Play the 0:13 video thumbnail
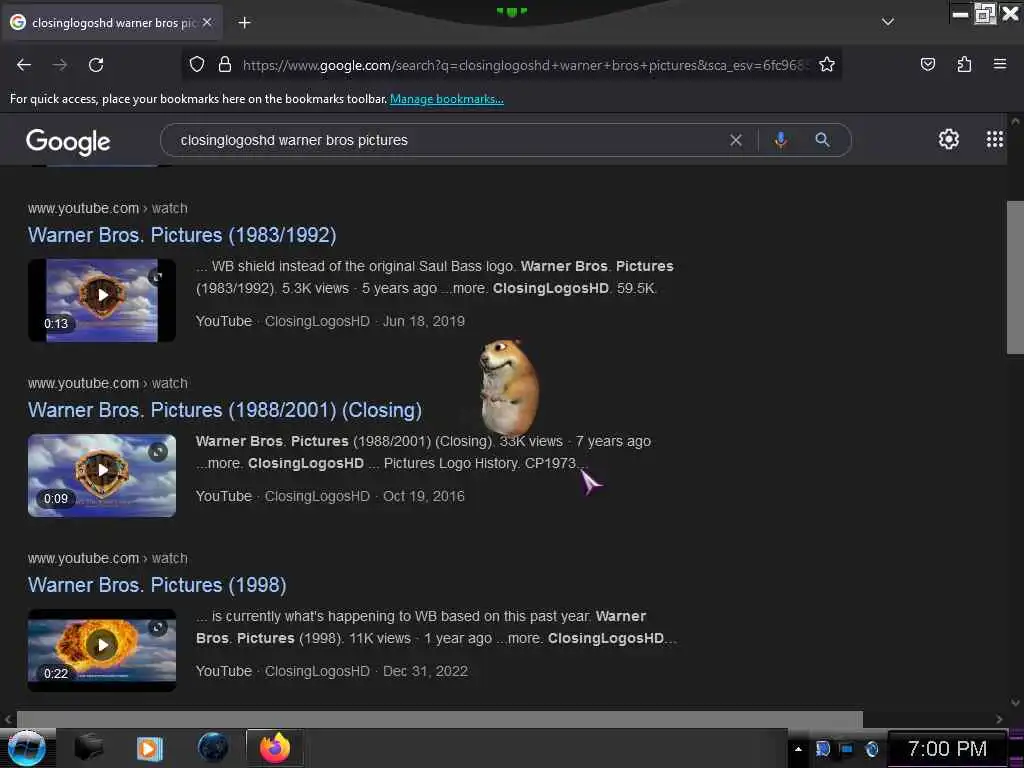1024x768 pixels. [102, 295]
